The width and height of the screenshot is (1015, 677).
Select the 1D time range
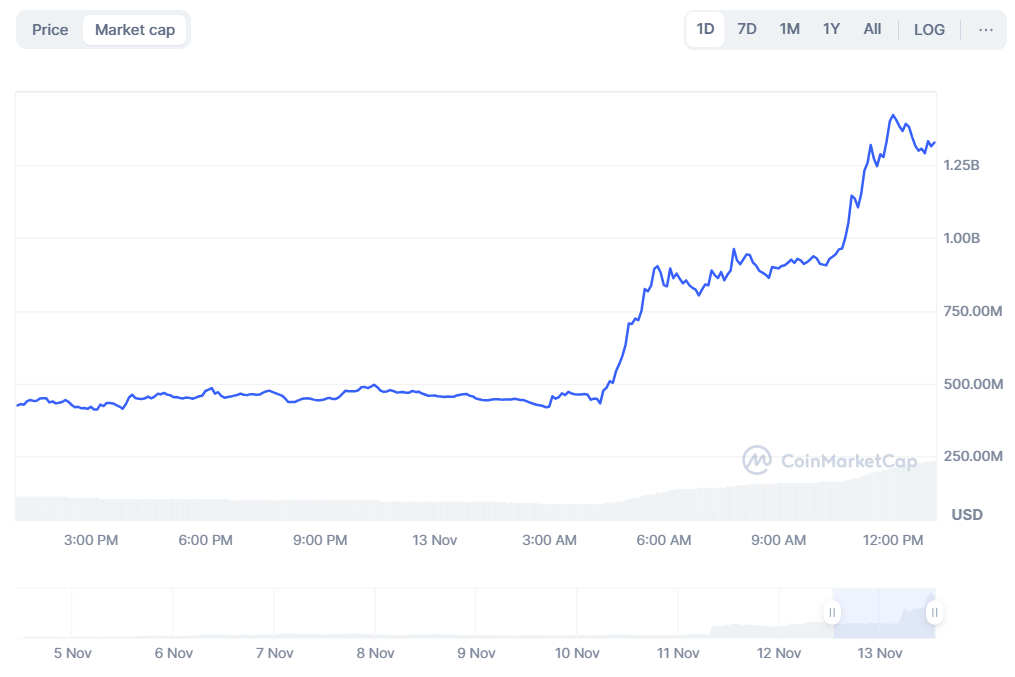[x=705, y=30]
